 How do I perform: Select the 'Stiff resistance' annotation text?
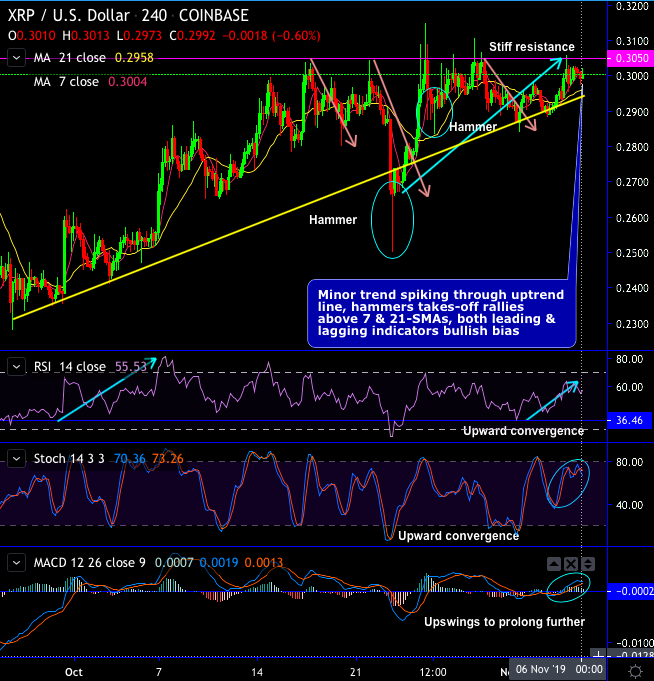tap(532, 46)
